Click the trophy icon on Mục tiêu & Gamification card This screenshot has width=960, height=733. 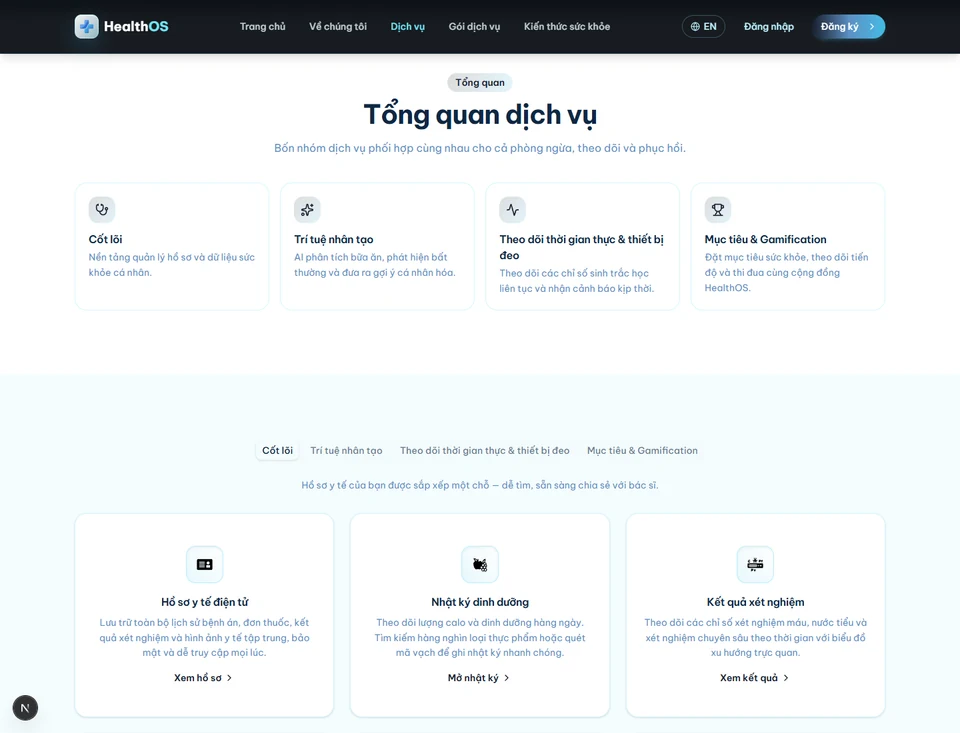click(718, 209)
